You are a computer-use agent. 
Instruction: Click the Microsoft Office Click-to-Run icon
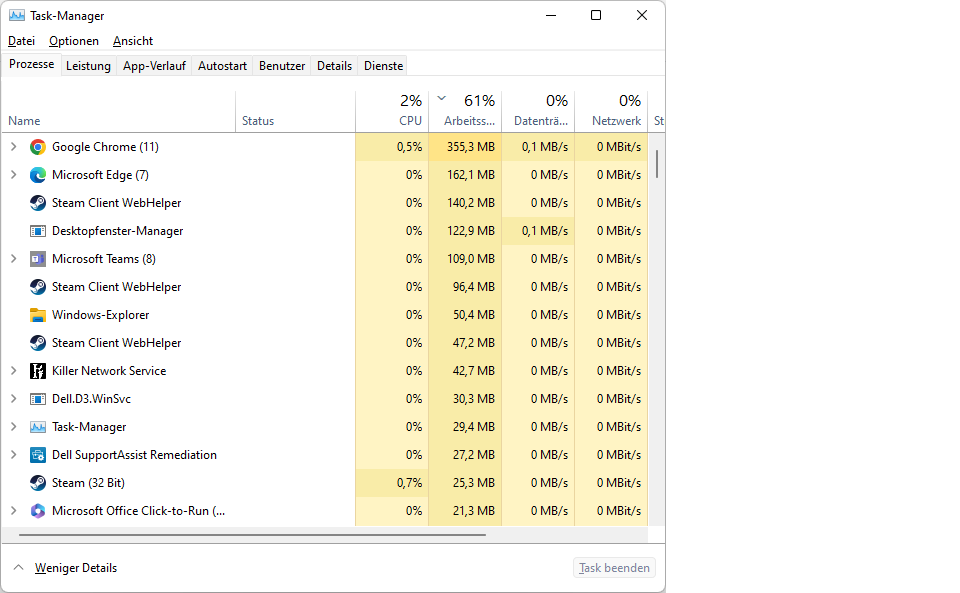point(38,511)
